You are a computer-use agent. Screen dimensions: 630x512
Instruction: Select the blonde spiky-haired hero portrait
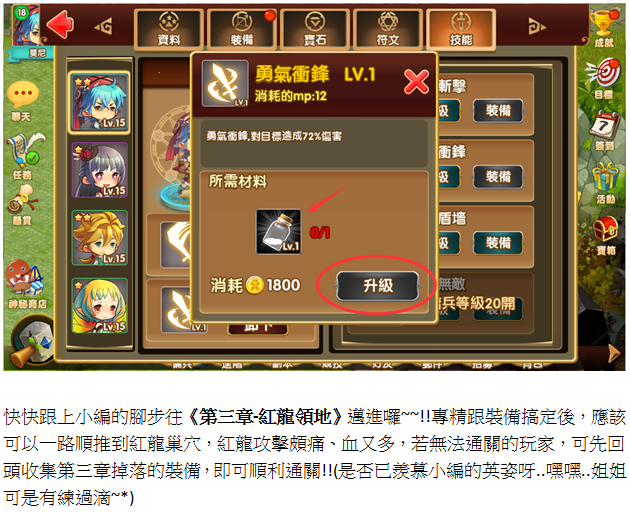(x=100, y=238)
